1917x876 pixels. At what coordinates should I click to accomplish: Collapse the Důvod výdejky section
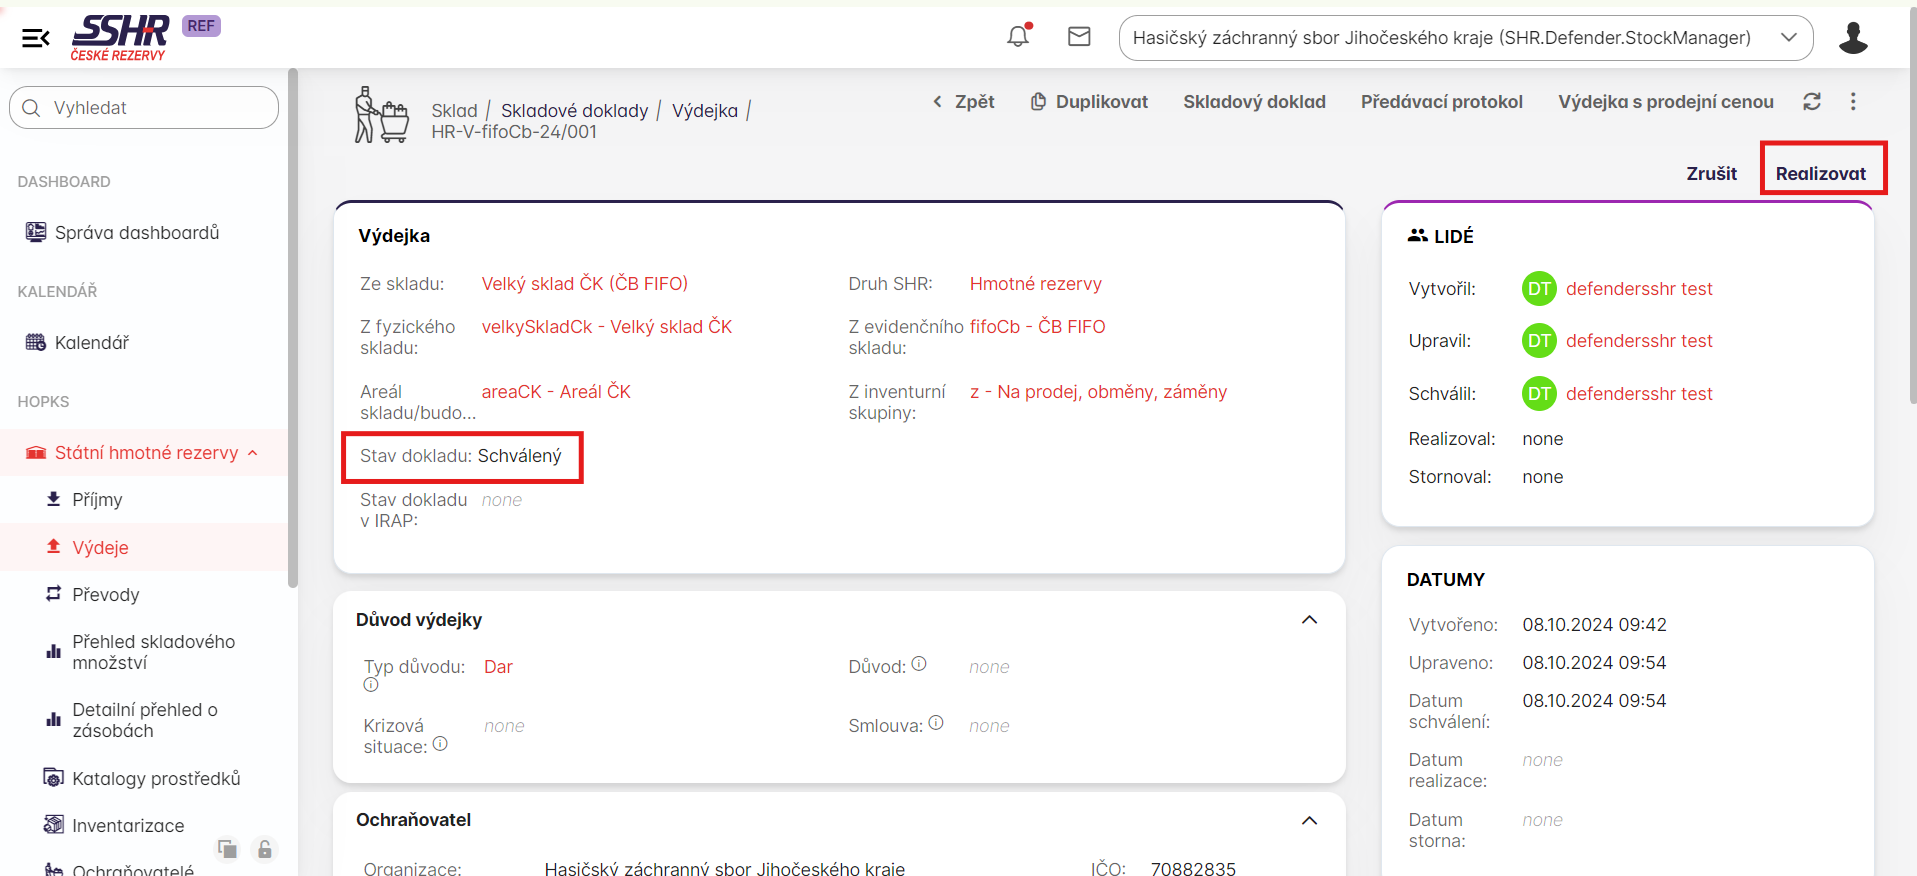(1309, 620)
